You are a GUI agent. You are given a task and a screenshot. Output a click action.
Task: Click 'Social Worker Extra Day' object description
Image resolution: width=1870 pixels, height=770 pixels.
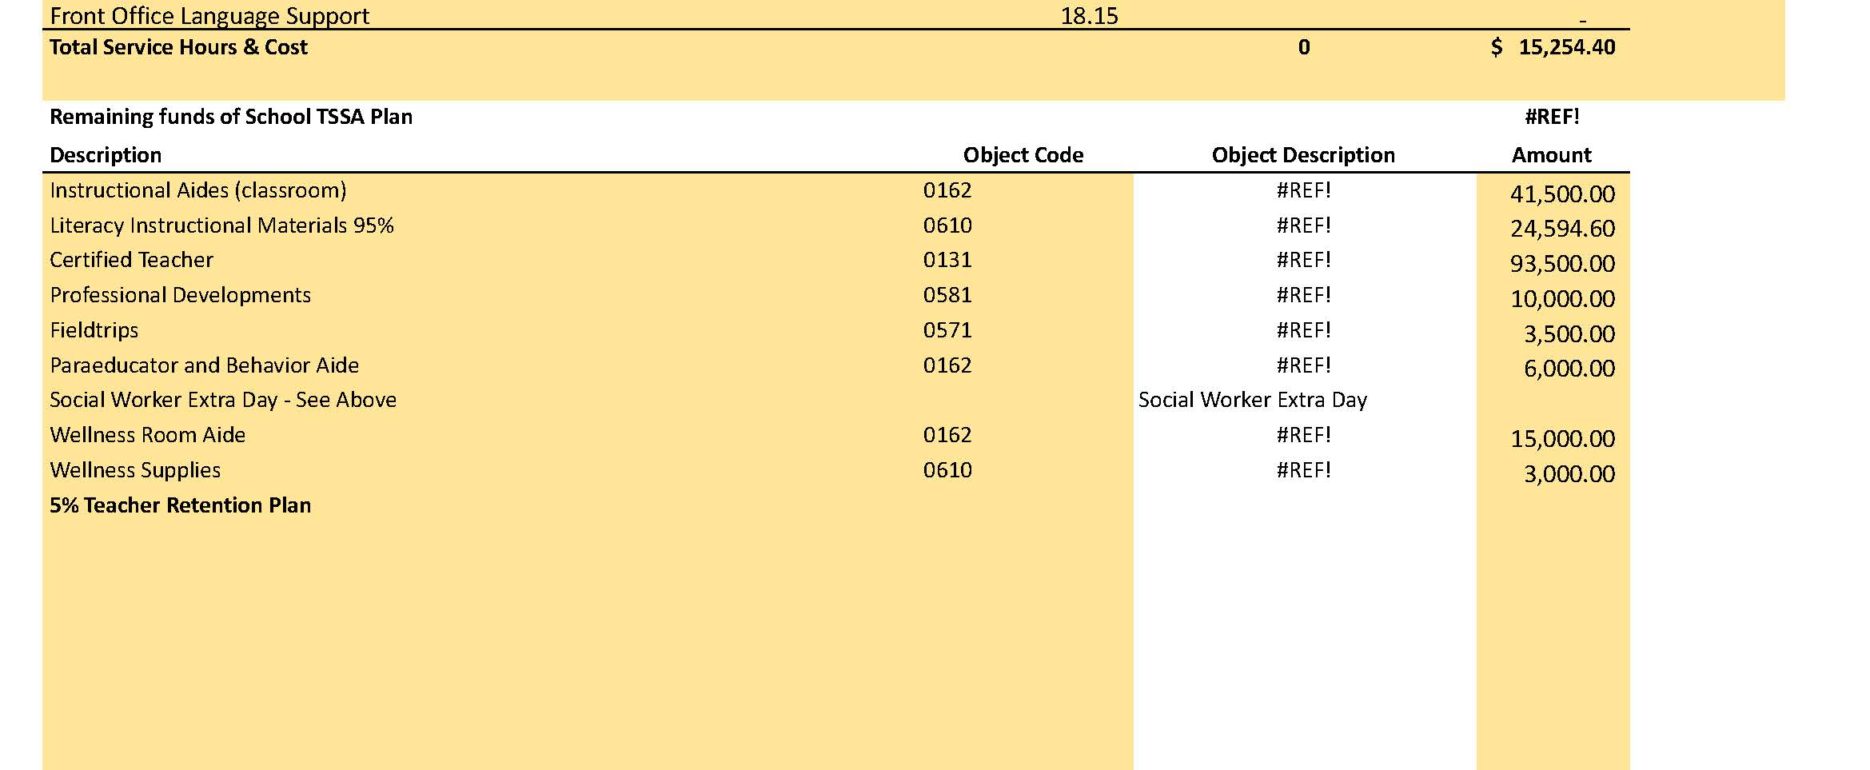pyautogui.click(x=1252, y=400)
